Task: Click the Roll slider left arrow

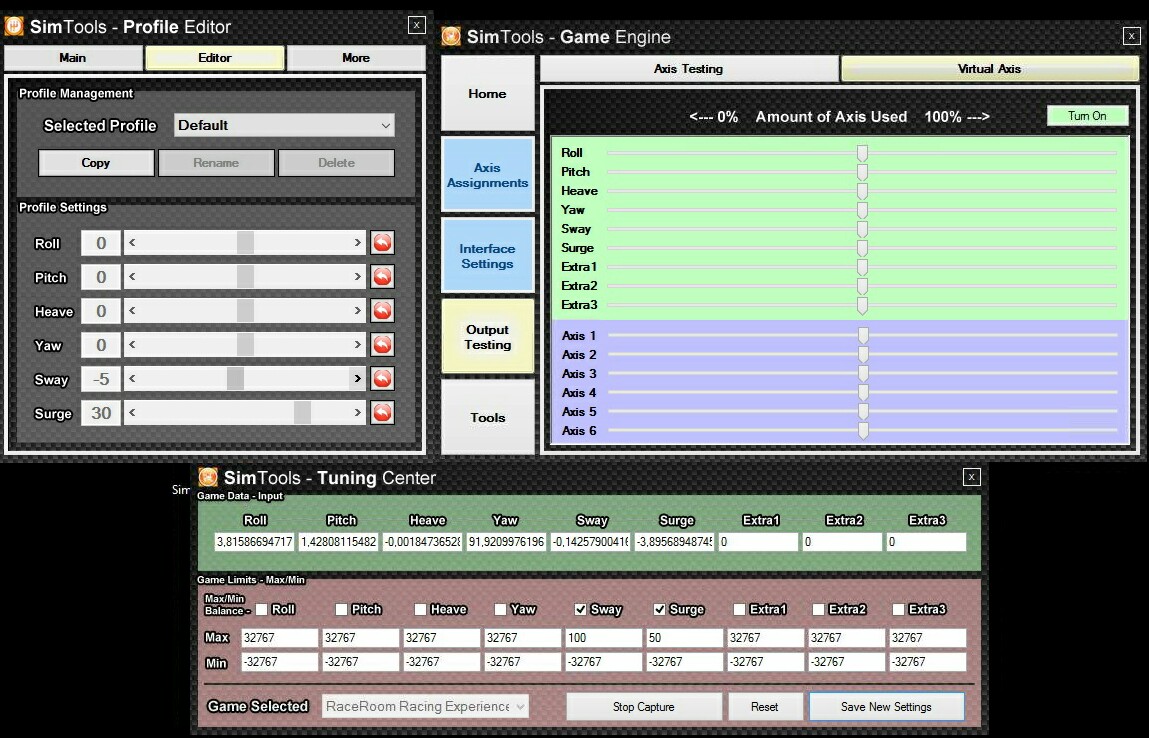Action: (133, 243)
